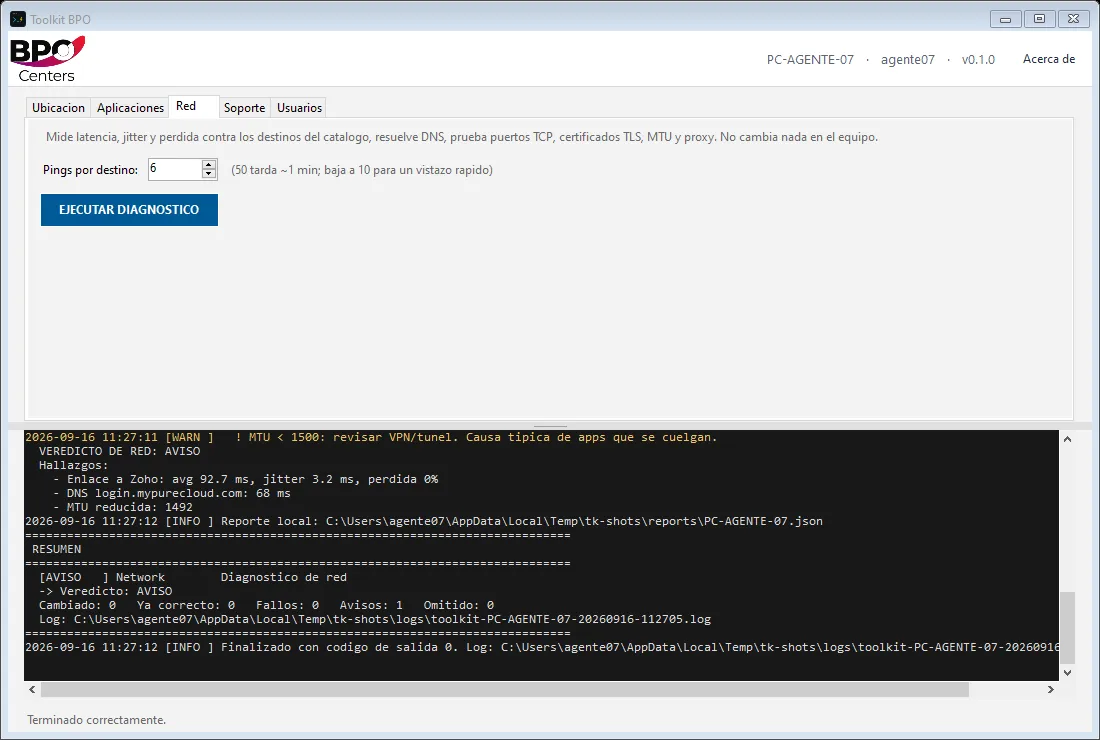Click the log's horizontal scroll left arrow
This screenshot has height=740, width=1100.
[x=32, y=689]
